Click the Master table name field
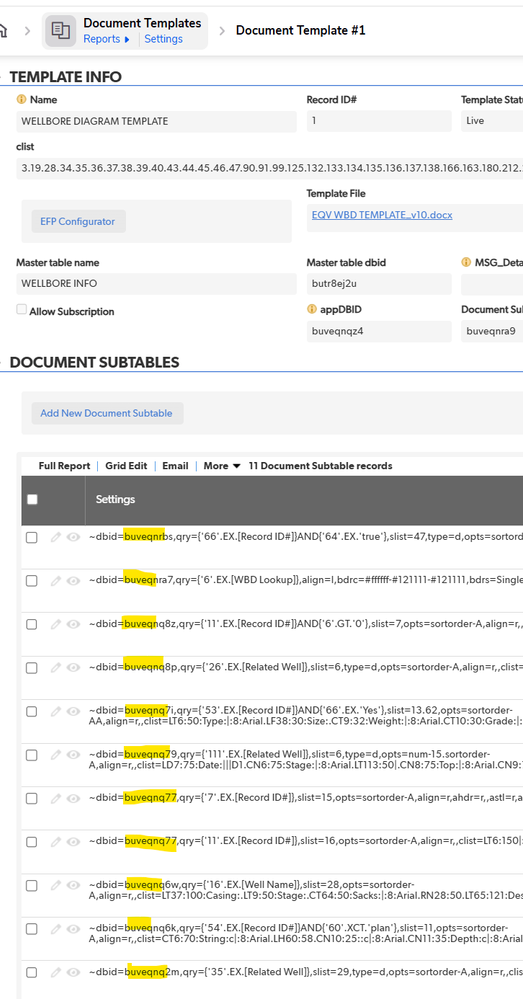Image resolution: width=523 pixels, height=999 pixels. click(156, 284)
